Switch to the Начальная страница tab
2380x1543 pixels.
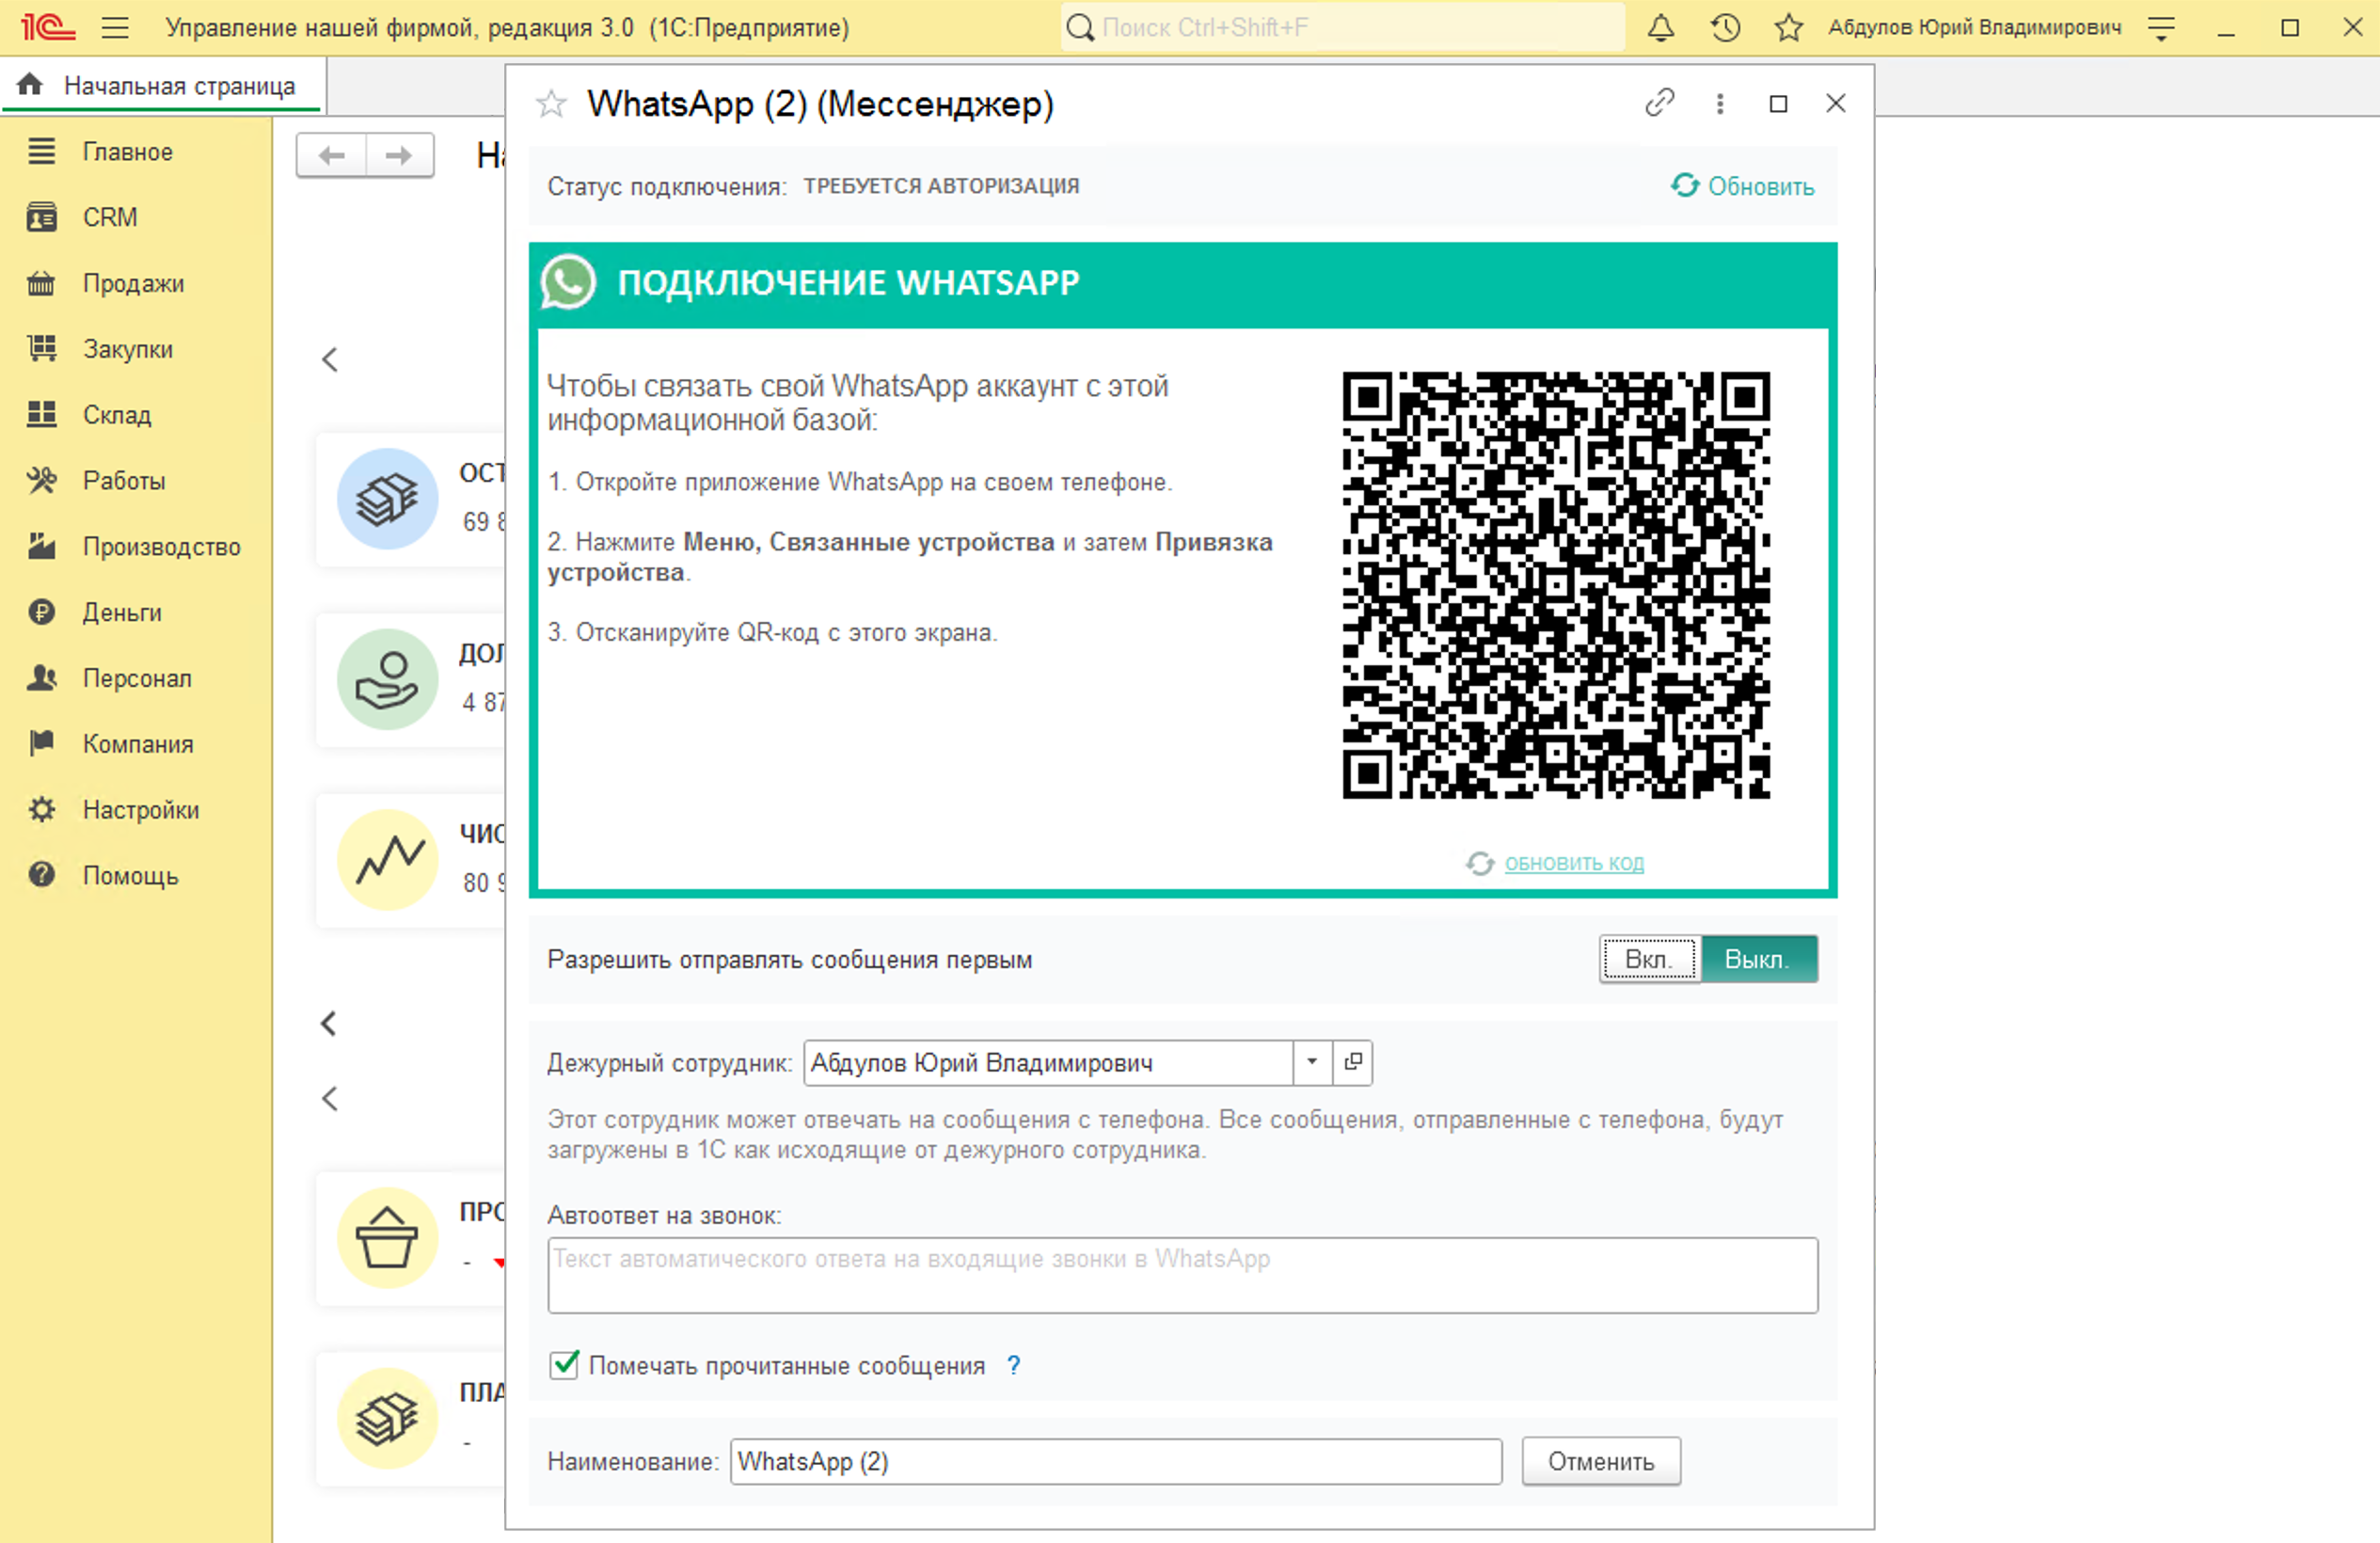coord(180,85)
